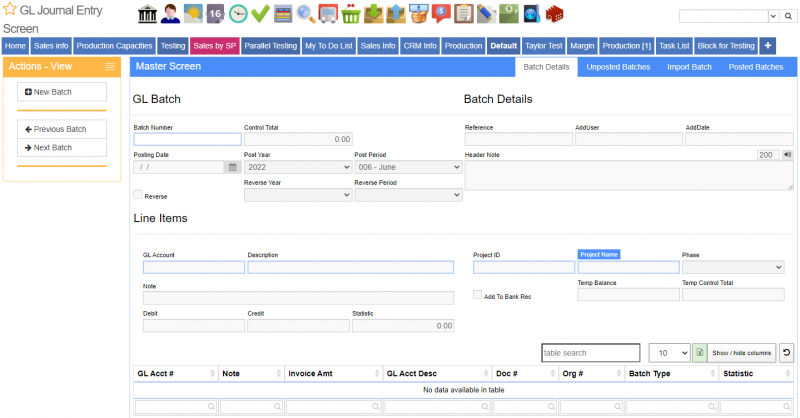
Task: Click the speaker icon beside Header Note
Action: pyautogui.click(x=787, y=155)
